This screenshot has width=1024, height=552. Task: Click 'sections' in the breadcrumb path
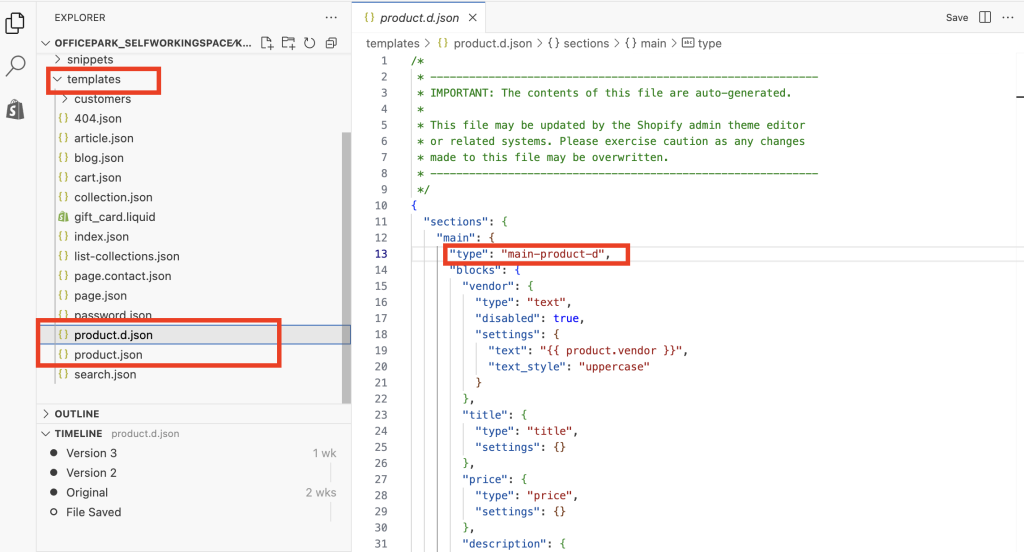point(586,43)
